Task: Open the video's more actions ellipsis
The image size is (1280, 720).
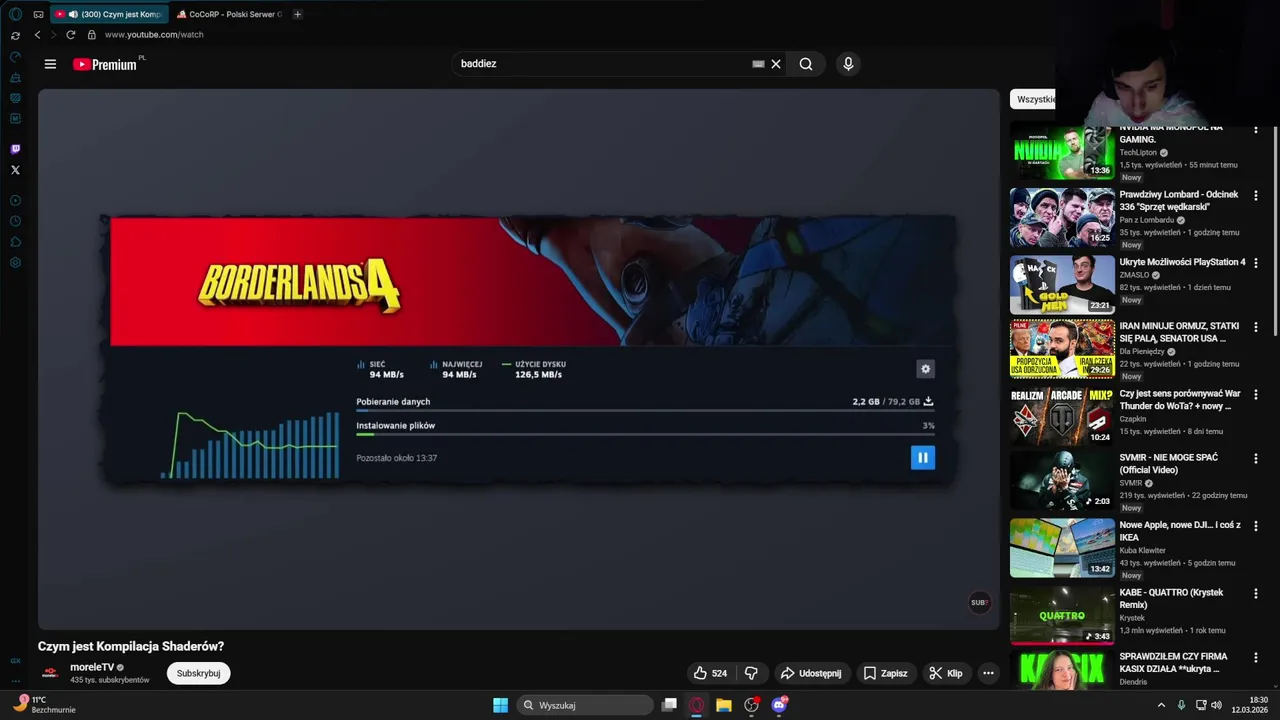Action: (x=988, y=673)
